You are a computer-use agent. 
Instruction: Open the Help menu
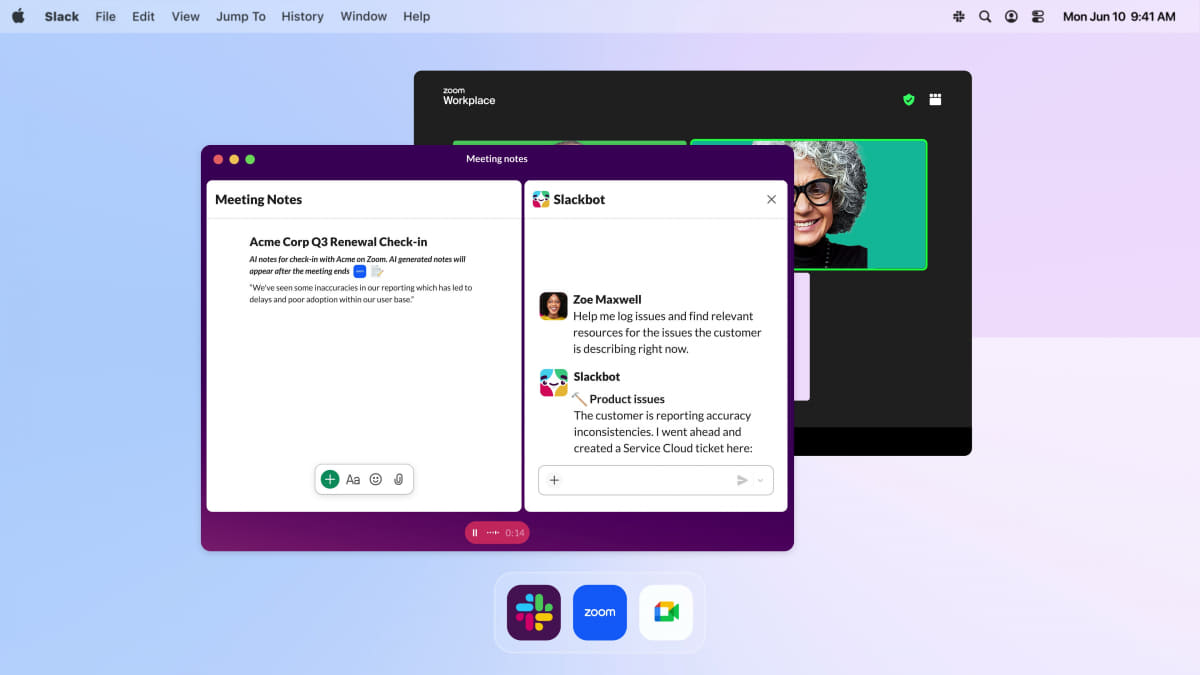click(416, 16)
